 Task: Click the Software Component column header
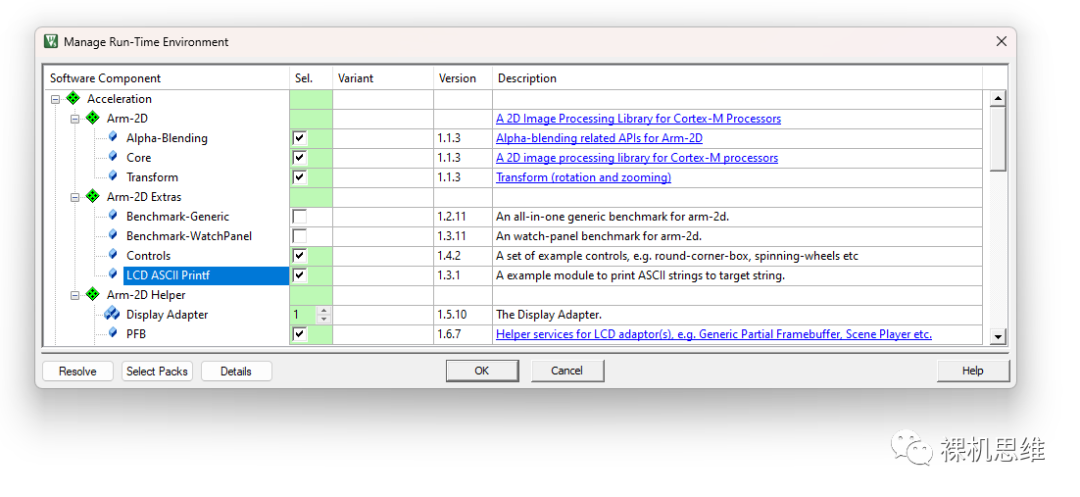pos(167,78)
